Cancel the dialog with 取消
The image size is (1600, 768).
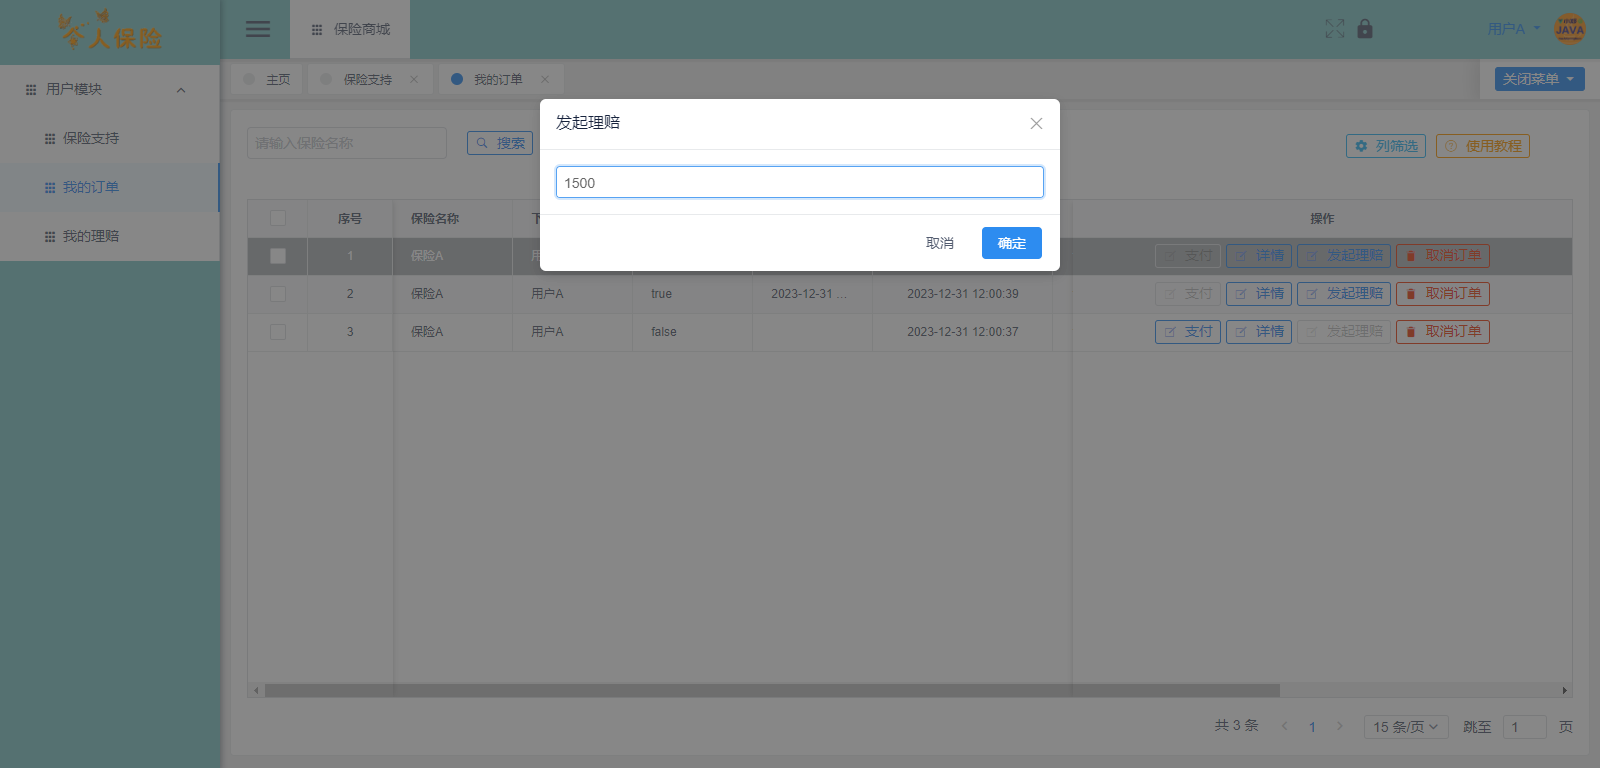(940, 243)
